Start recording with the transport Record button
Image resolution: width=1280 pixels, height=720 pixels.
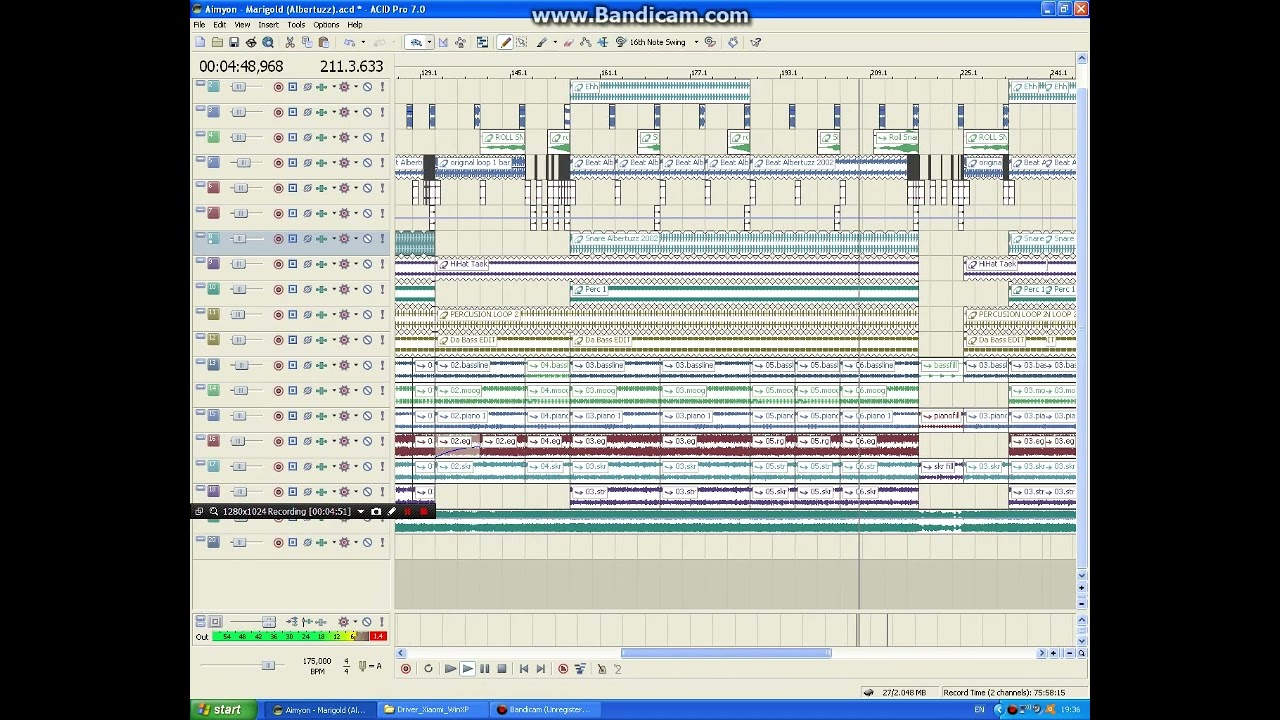405,669
